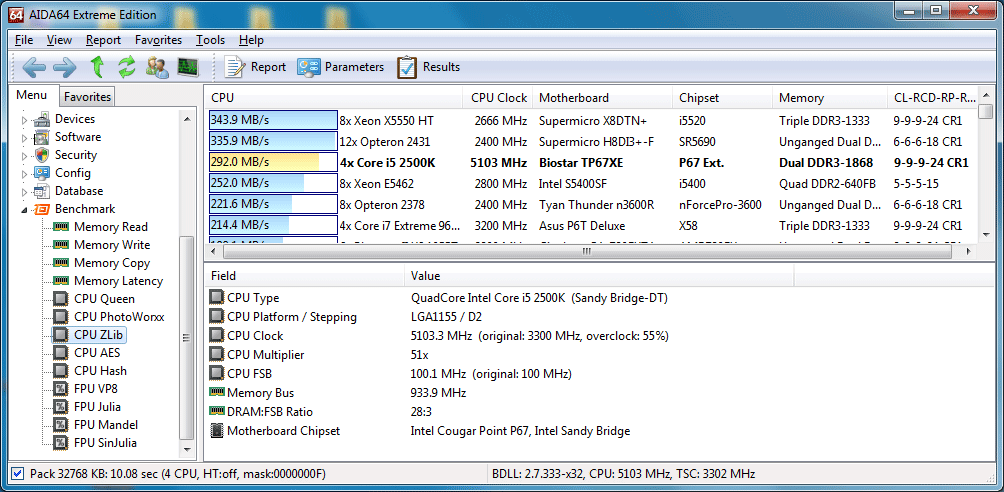Select the Config icon in tree
This screenshot has height=492, width=1004.
pos(42,173)
